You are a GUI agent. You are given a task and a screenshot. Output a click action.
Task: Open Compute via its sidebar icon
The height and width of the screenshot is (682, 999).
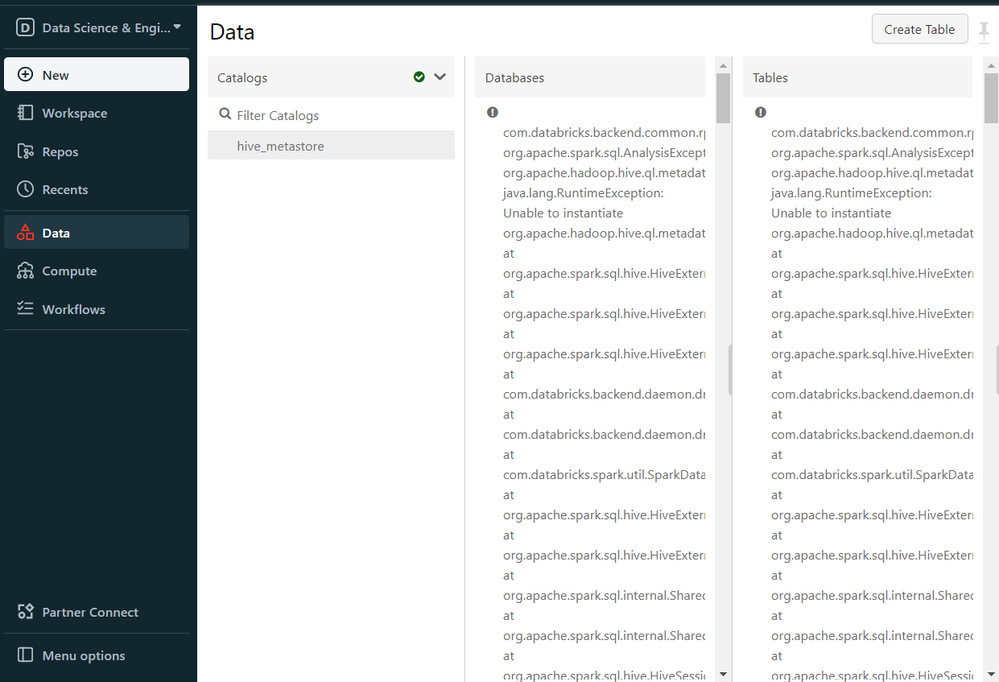(25, 271)
